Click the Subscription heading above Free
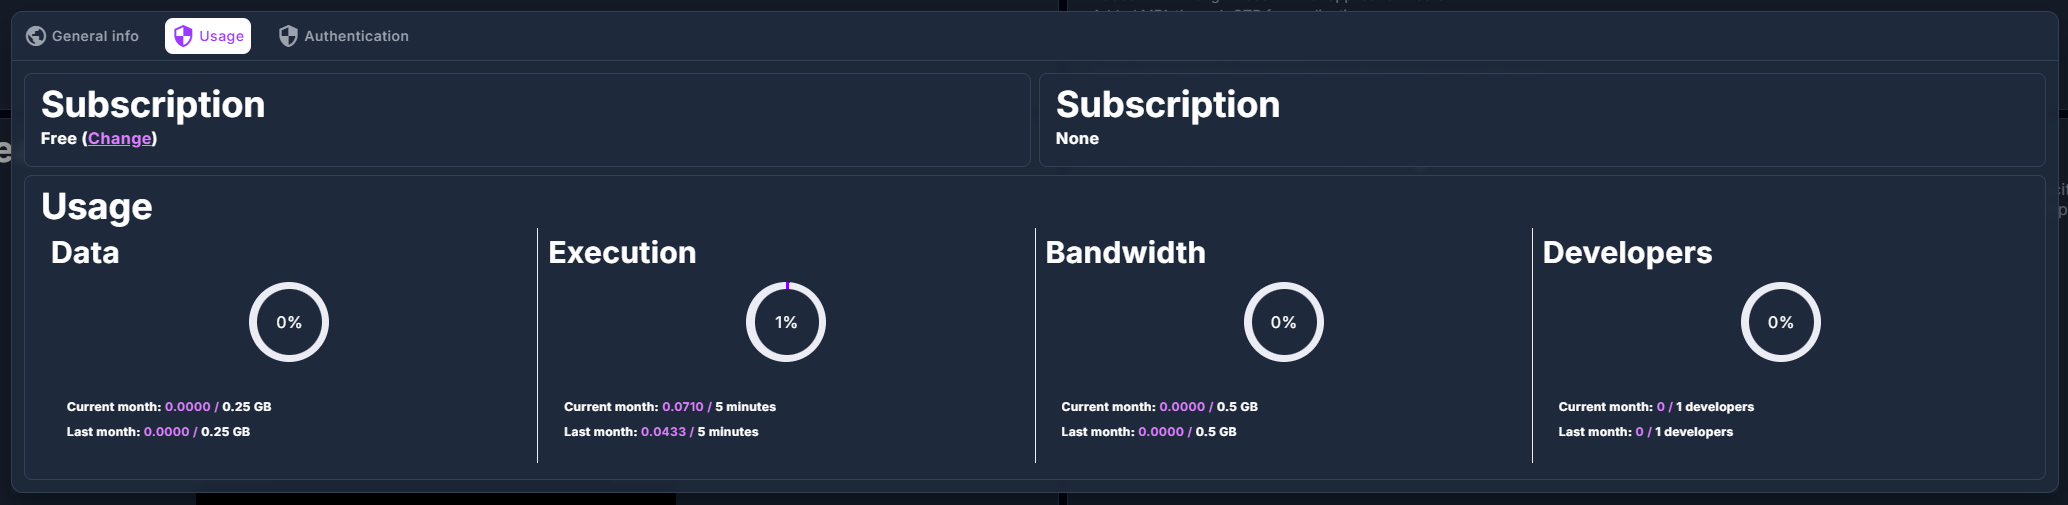 (x=153, y=105)
